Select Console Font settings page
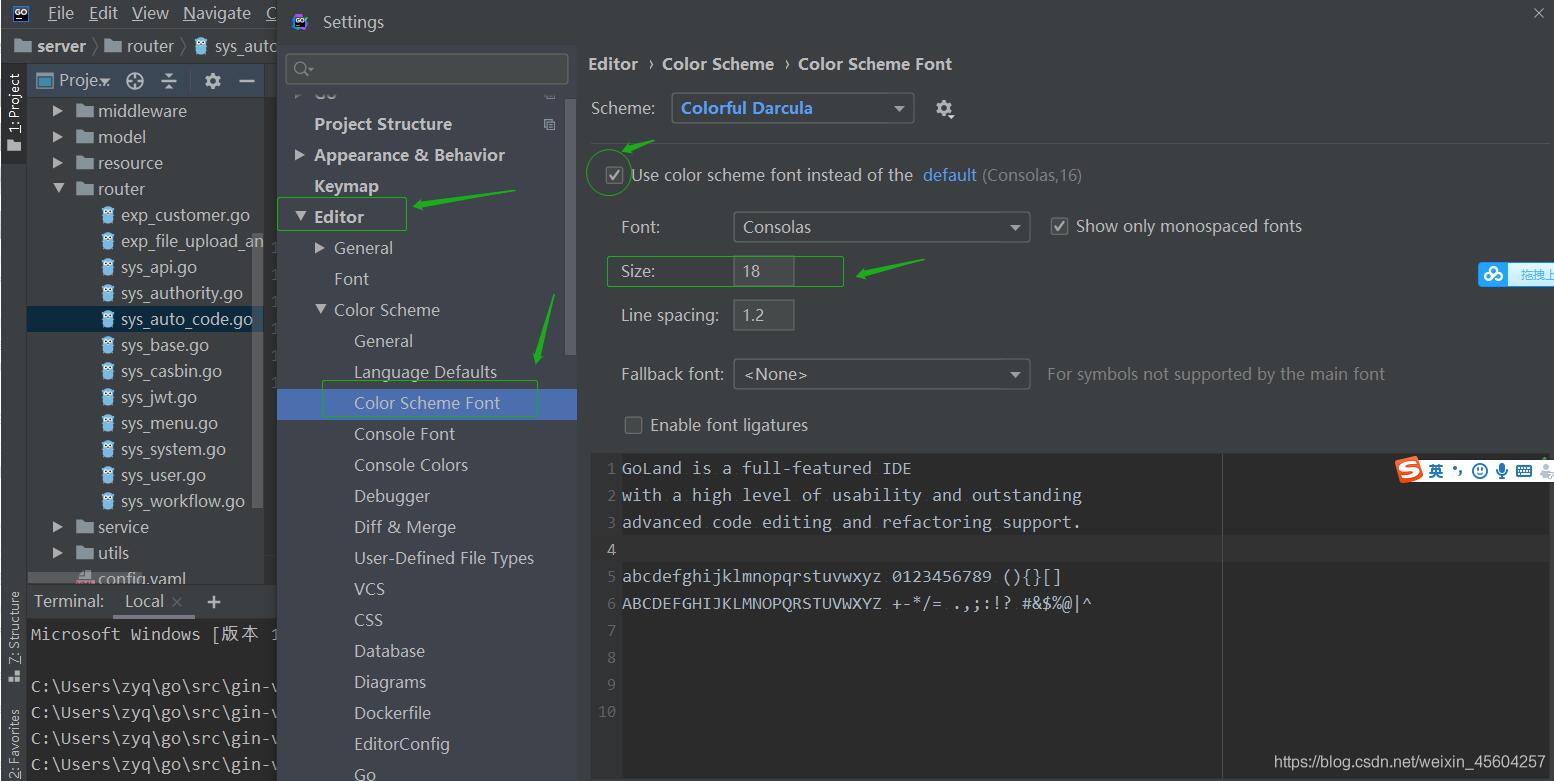Image resolution: width=1554 pixels, height=781 pixels. [x=404, y=434]
